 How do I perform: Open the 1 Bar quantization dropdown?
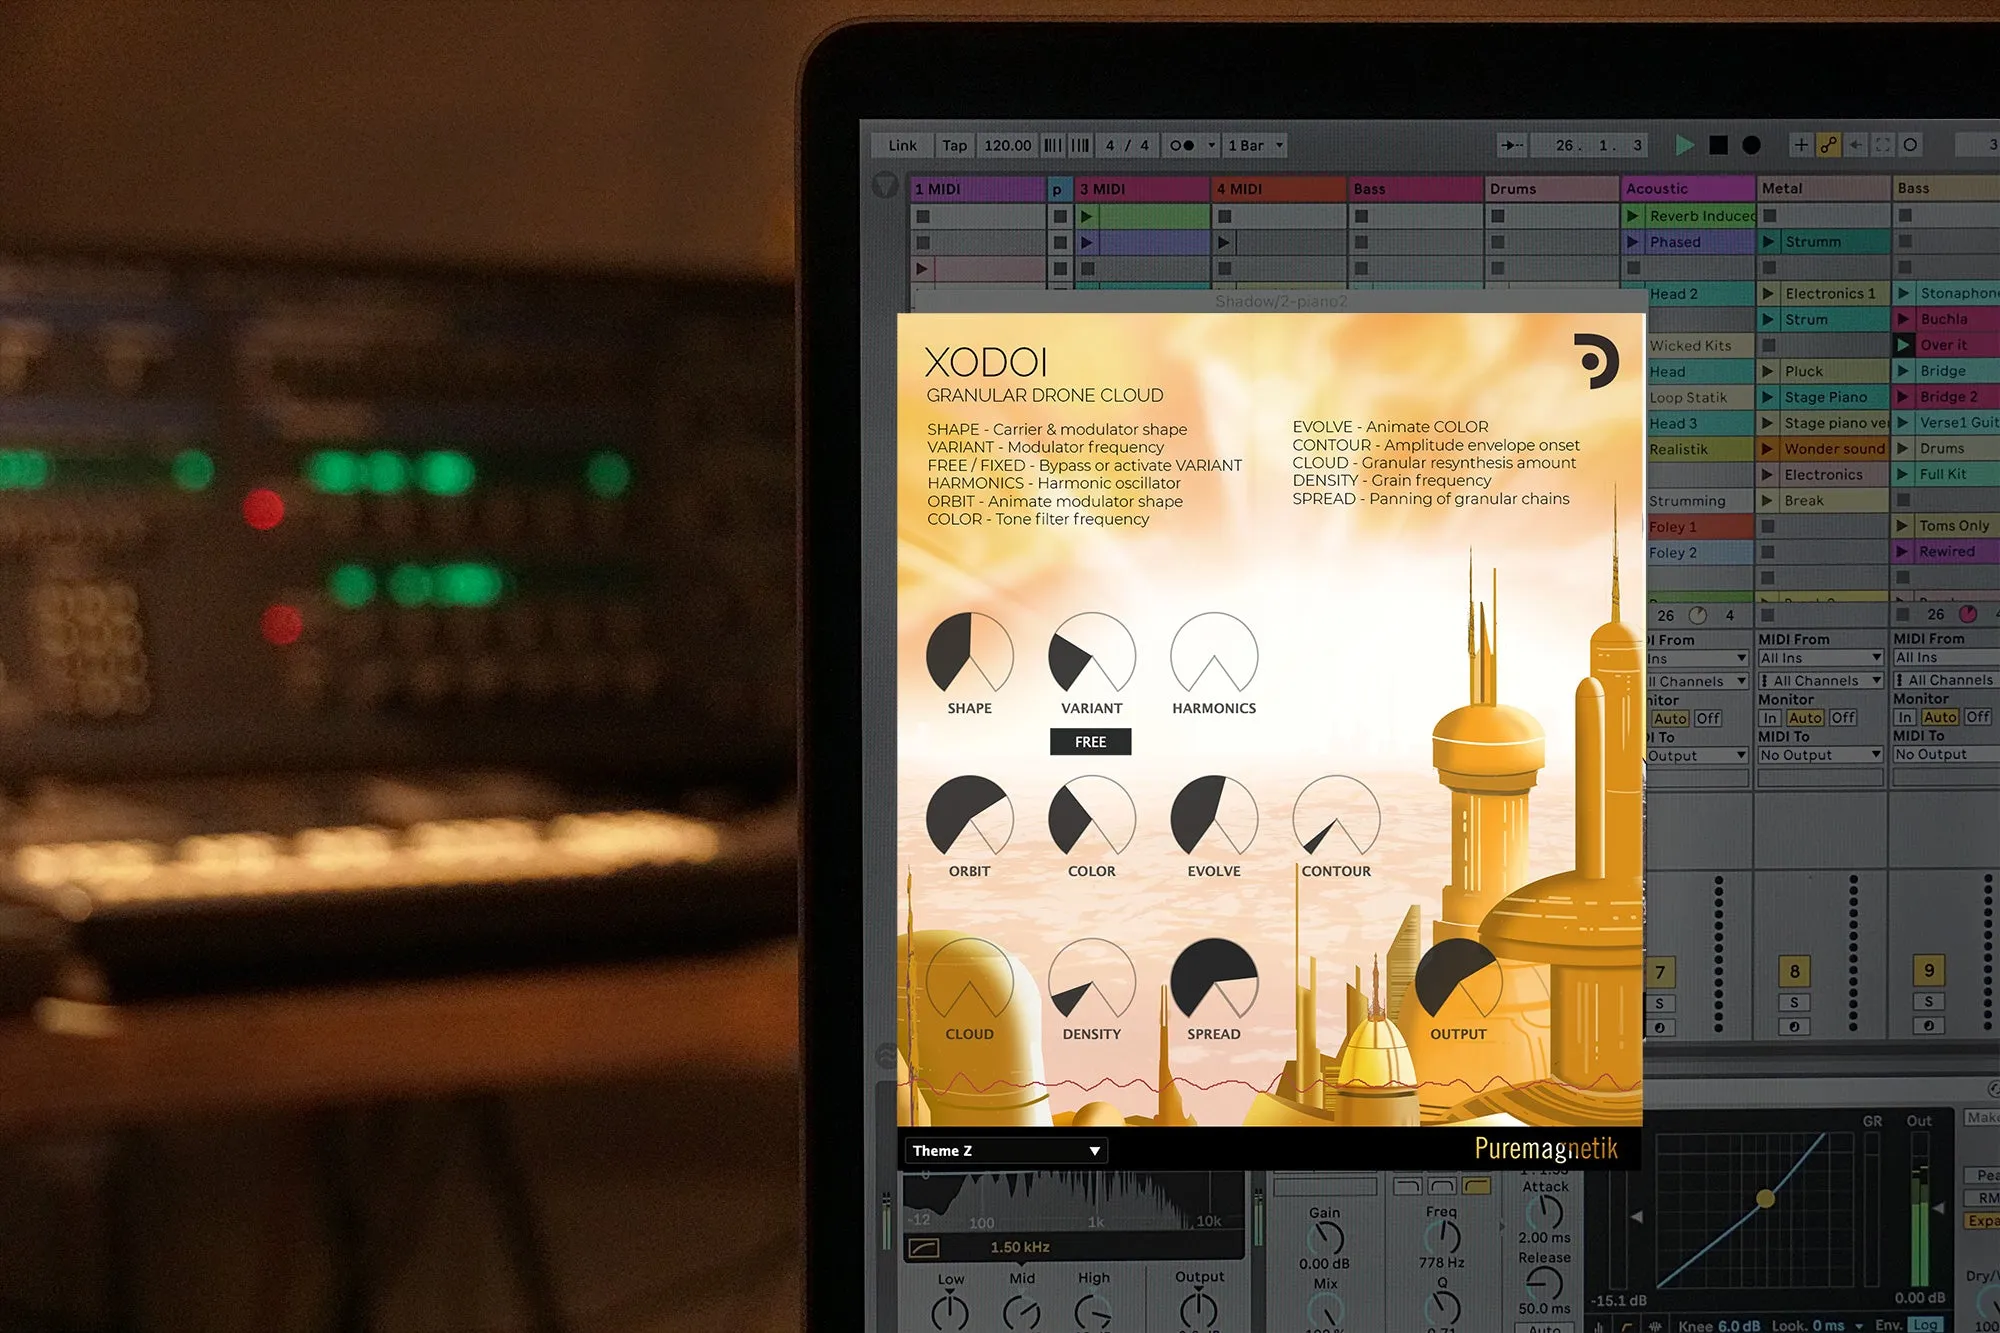point(1256,146)
